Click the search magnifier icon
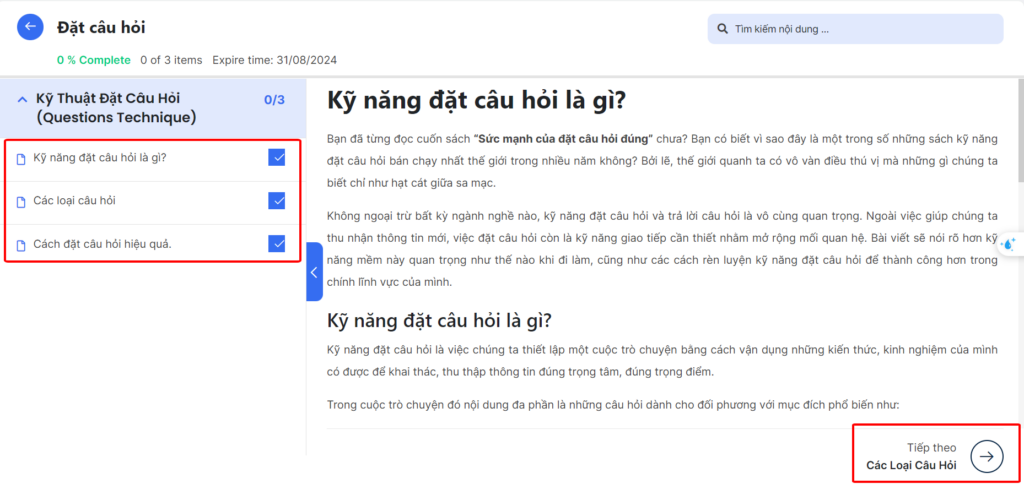Viewport: 1024px width, 484px height. coord(722,29)
